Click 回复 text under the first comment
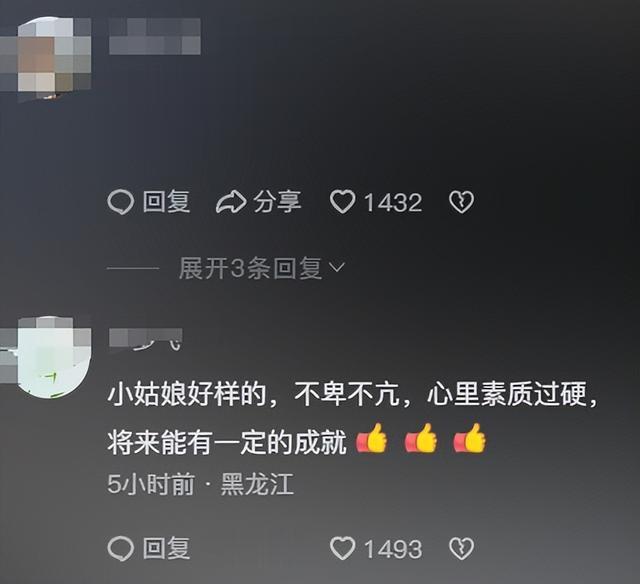 click(x=167, y=202)
